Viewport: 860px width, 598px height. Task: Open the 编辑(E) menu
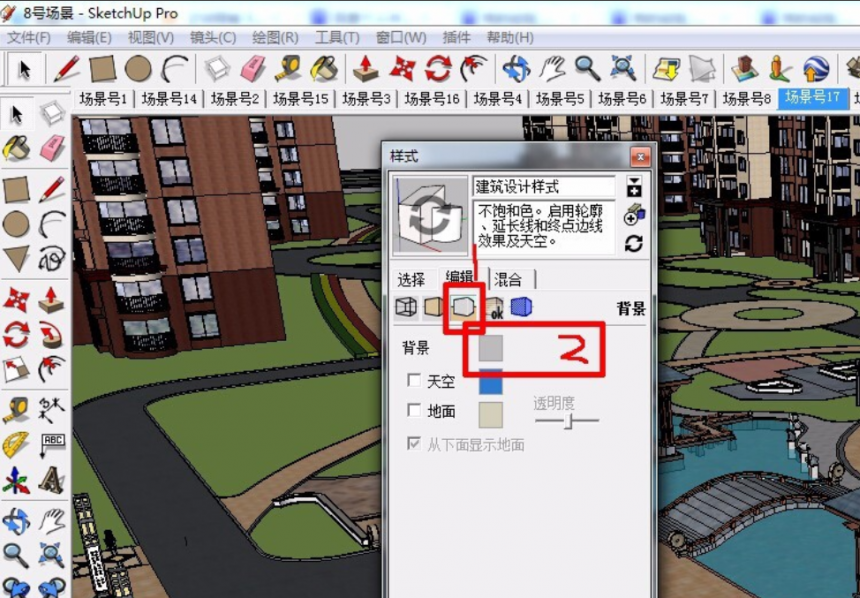89,38
